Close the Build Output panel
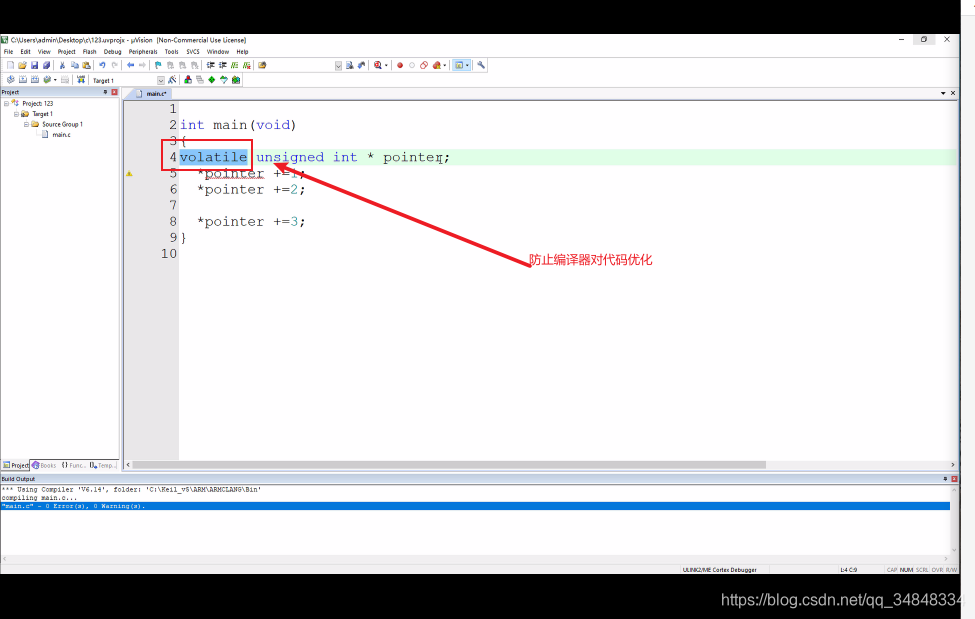Viewport: 975px width, 619px height. tap(954, 479)
